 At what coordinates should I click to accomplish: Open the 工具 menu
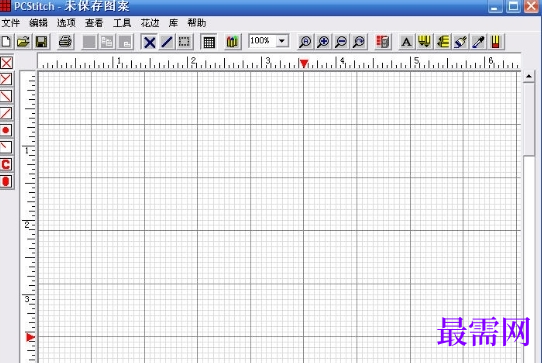pyautogui.click(x=122, y=23)
